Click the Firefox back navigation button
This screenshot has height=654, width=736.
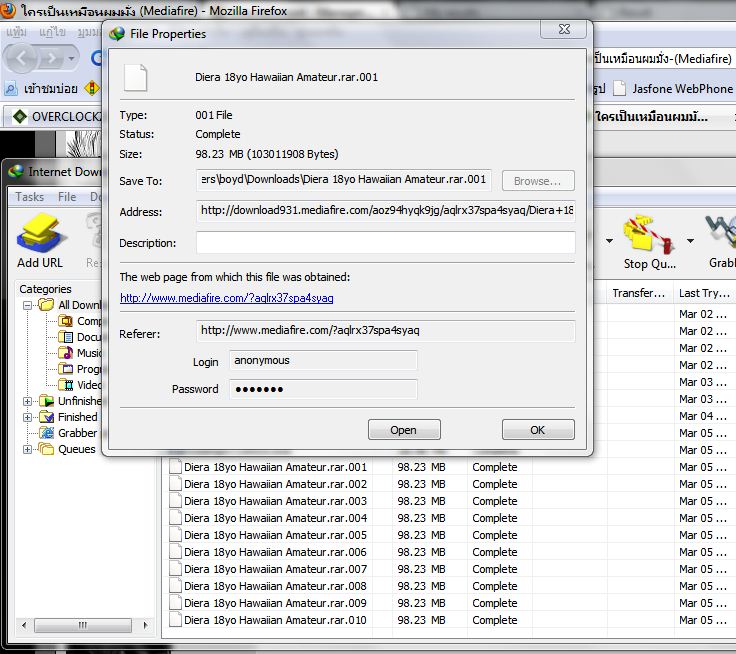[x=21, y=58]
